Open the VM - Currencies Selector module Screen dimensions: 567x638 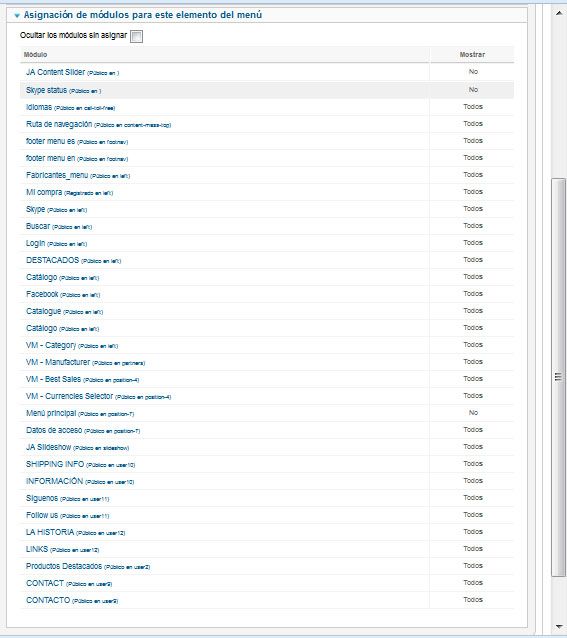coord(70,396)
